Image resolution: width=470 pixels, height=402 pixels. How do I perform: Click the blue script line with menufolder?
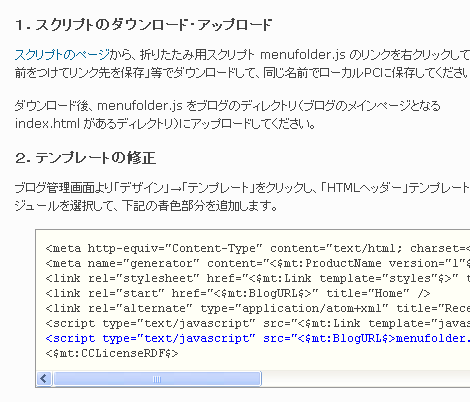(258, 338)
